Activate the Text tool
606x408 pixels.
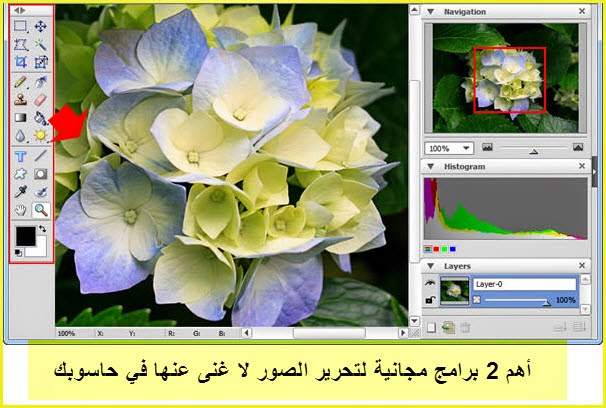pos(20,156)
